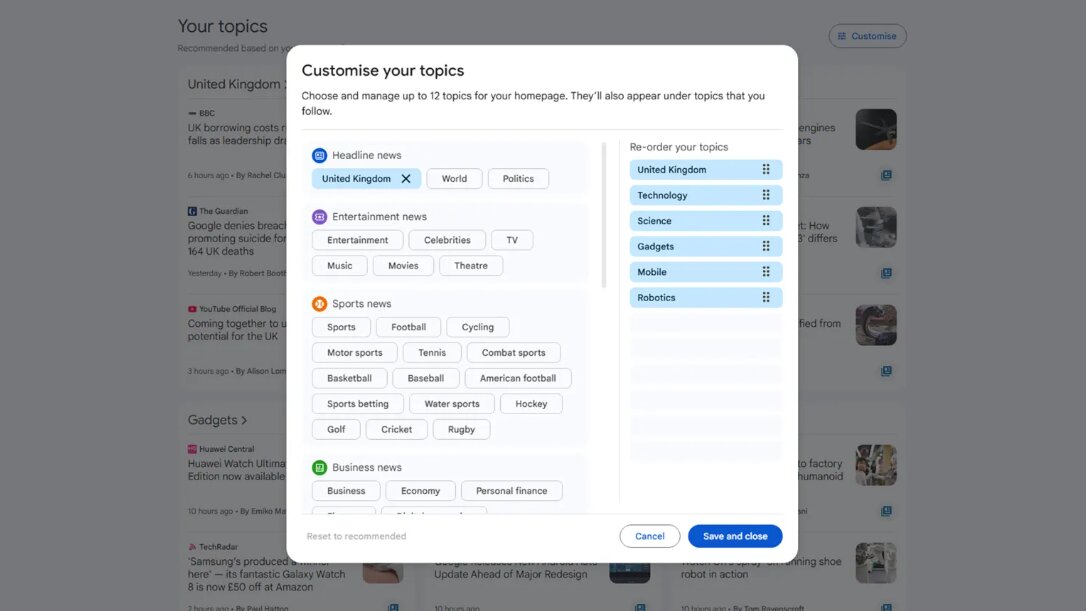1086x611 pixels.
Task: Enable the Movies topic chip
Action: [x=403, y=266]
